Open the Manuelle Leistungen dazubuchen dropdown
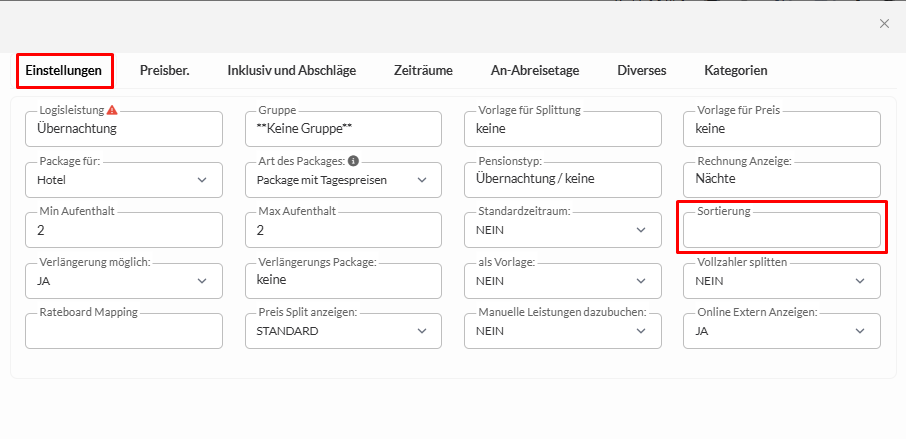 (562, 331)
